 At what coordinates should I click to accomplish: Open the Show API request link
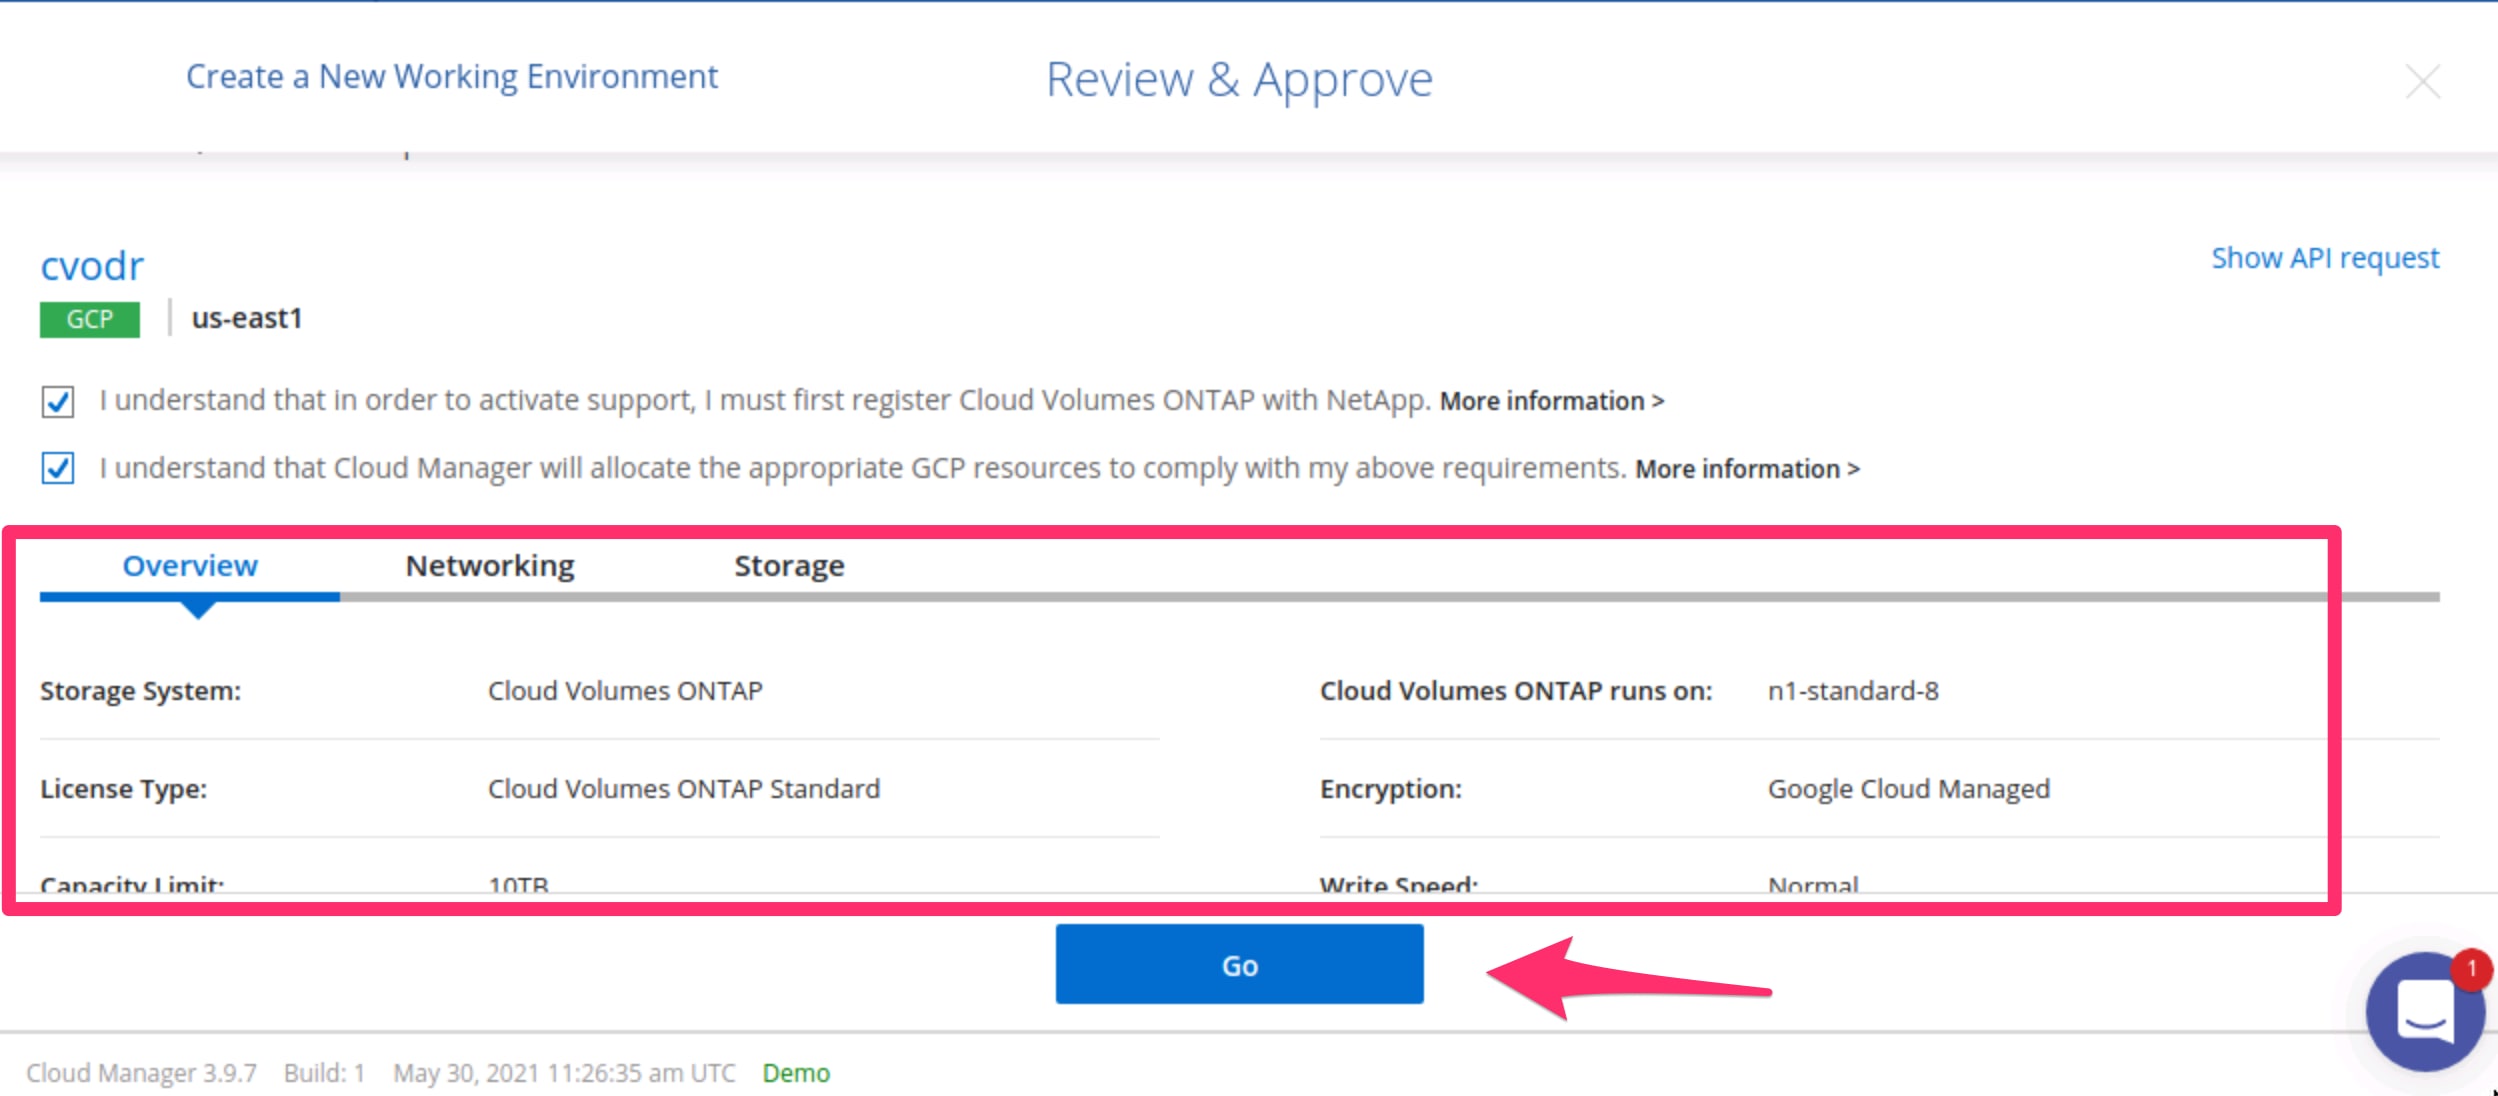2325,258
